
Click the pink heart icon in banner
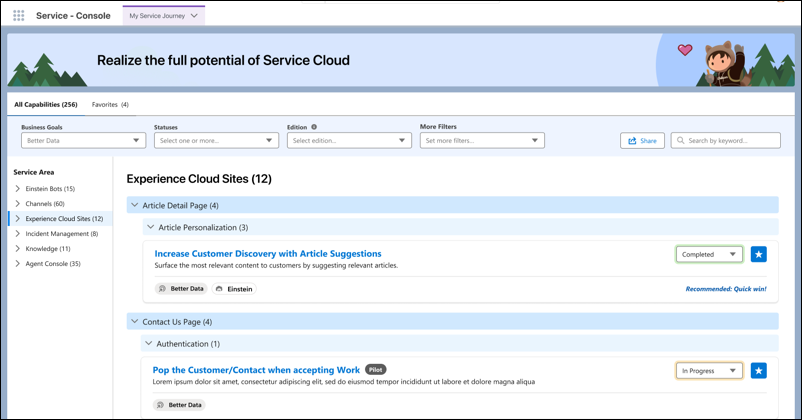685,49
